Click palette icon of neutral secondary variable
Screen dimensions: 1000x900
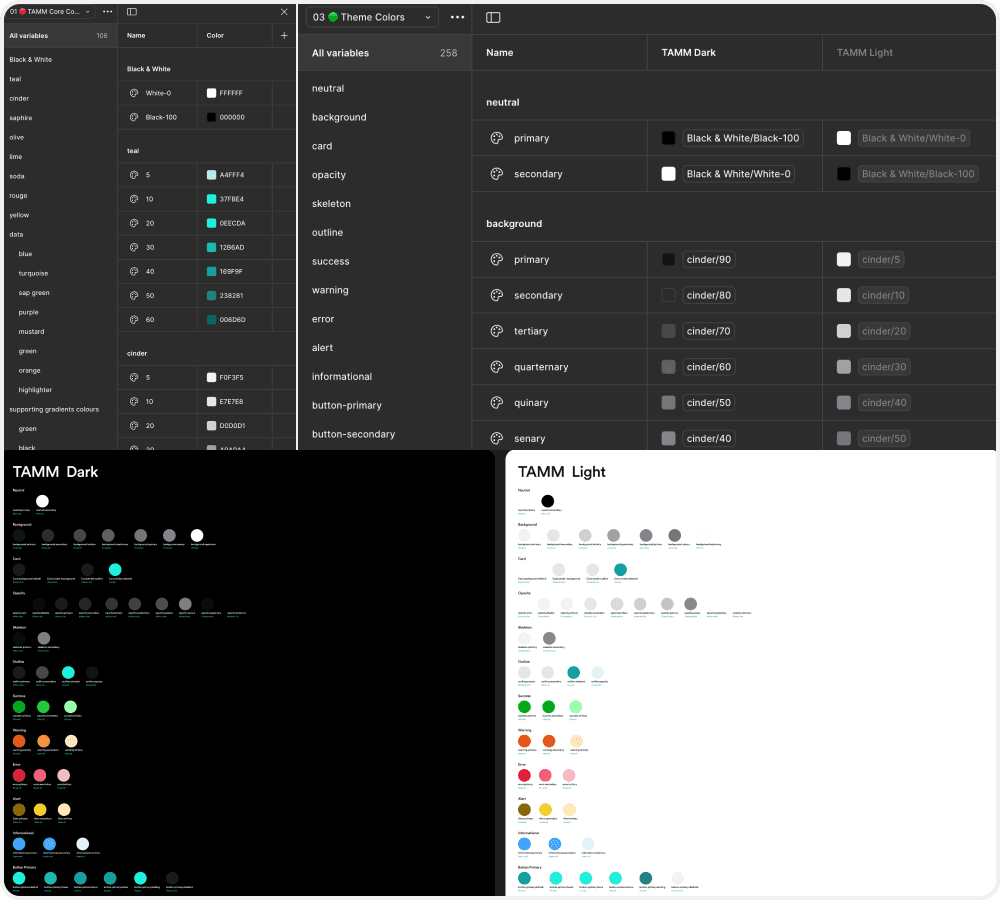(x=497, y=173)
